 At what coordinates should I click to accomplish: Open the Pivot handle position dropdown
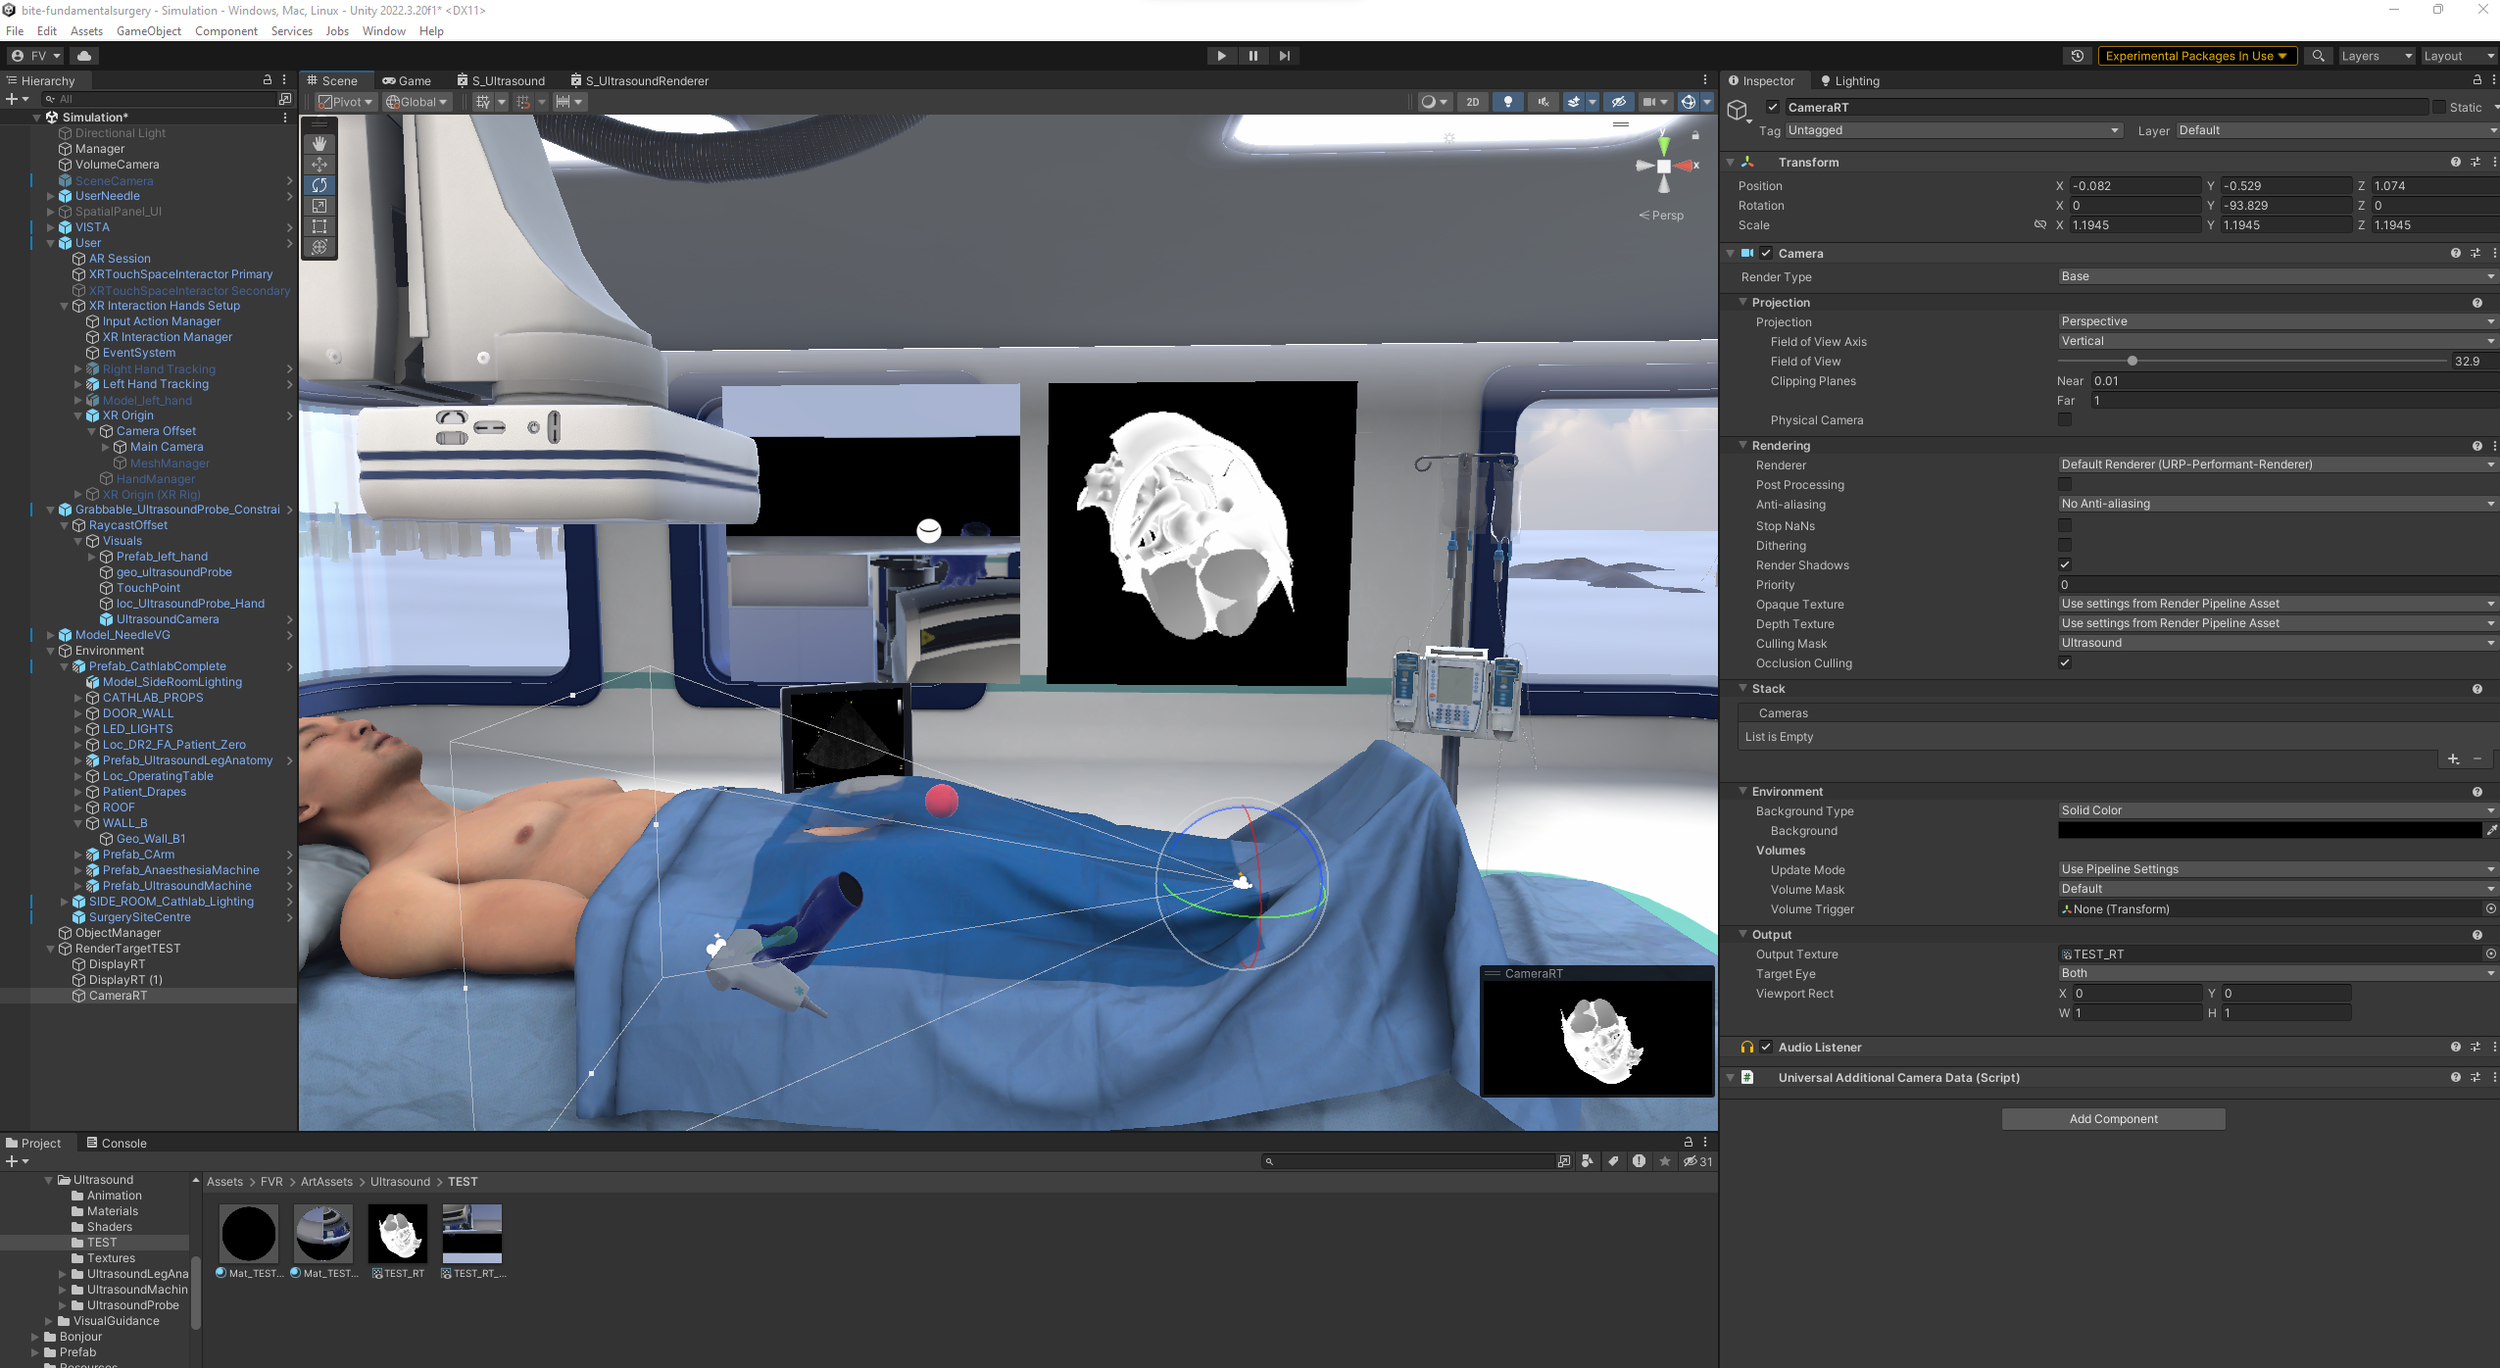345,102
